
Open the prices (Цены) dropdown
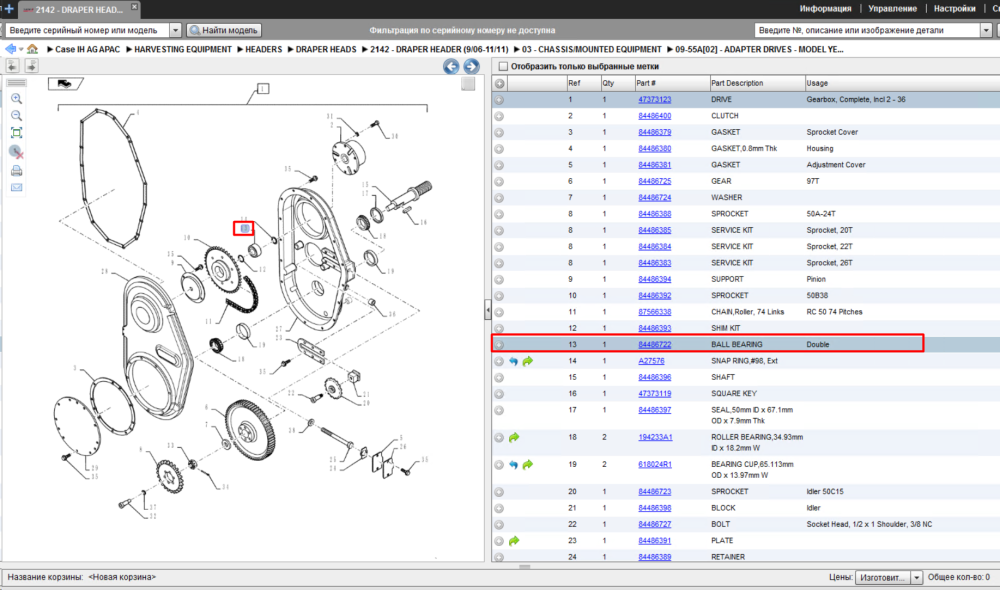click(916, 577)
